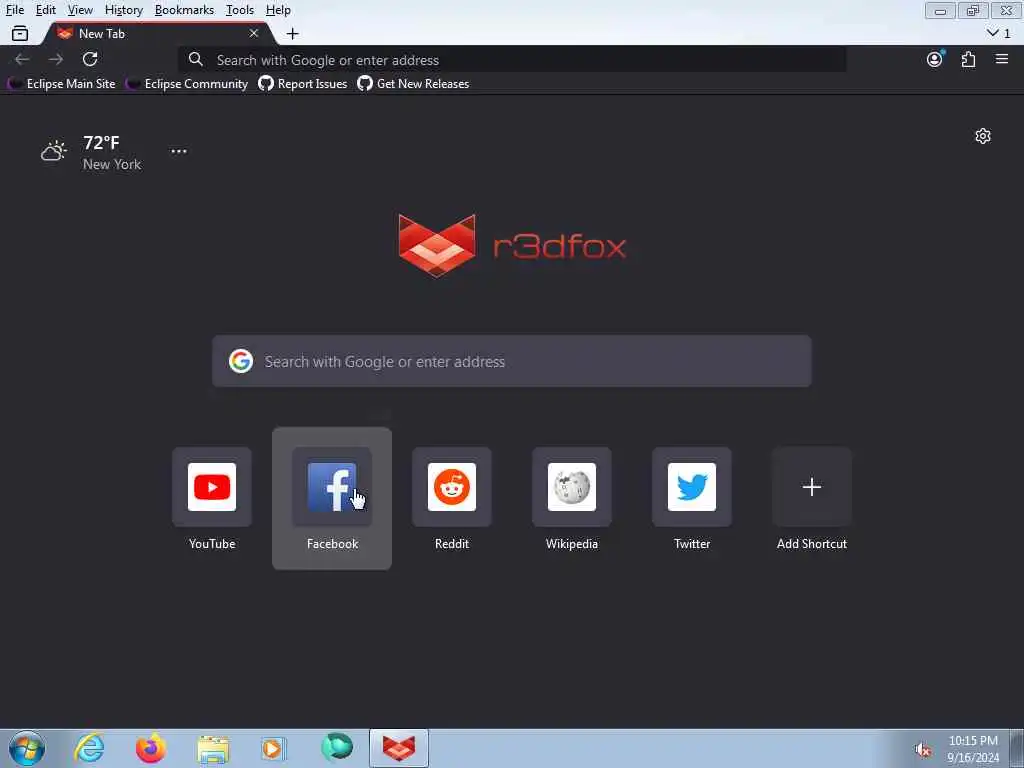Click the Add Shortcut plus tile

coord(812,487)
